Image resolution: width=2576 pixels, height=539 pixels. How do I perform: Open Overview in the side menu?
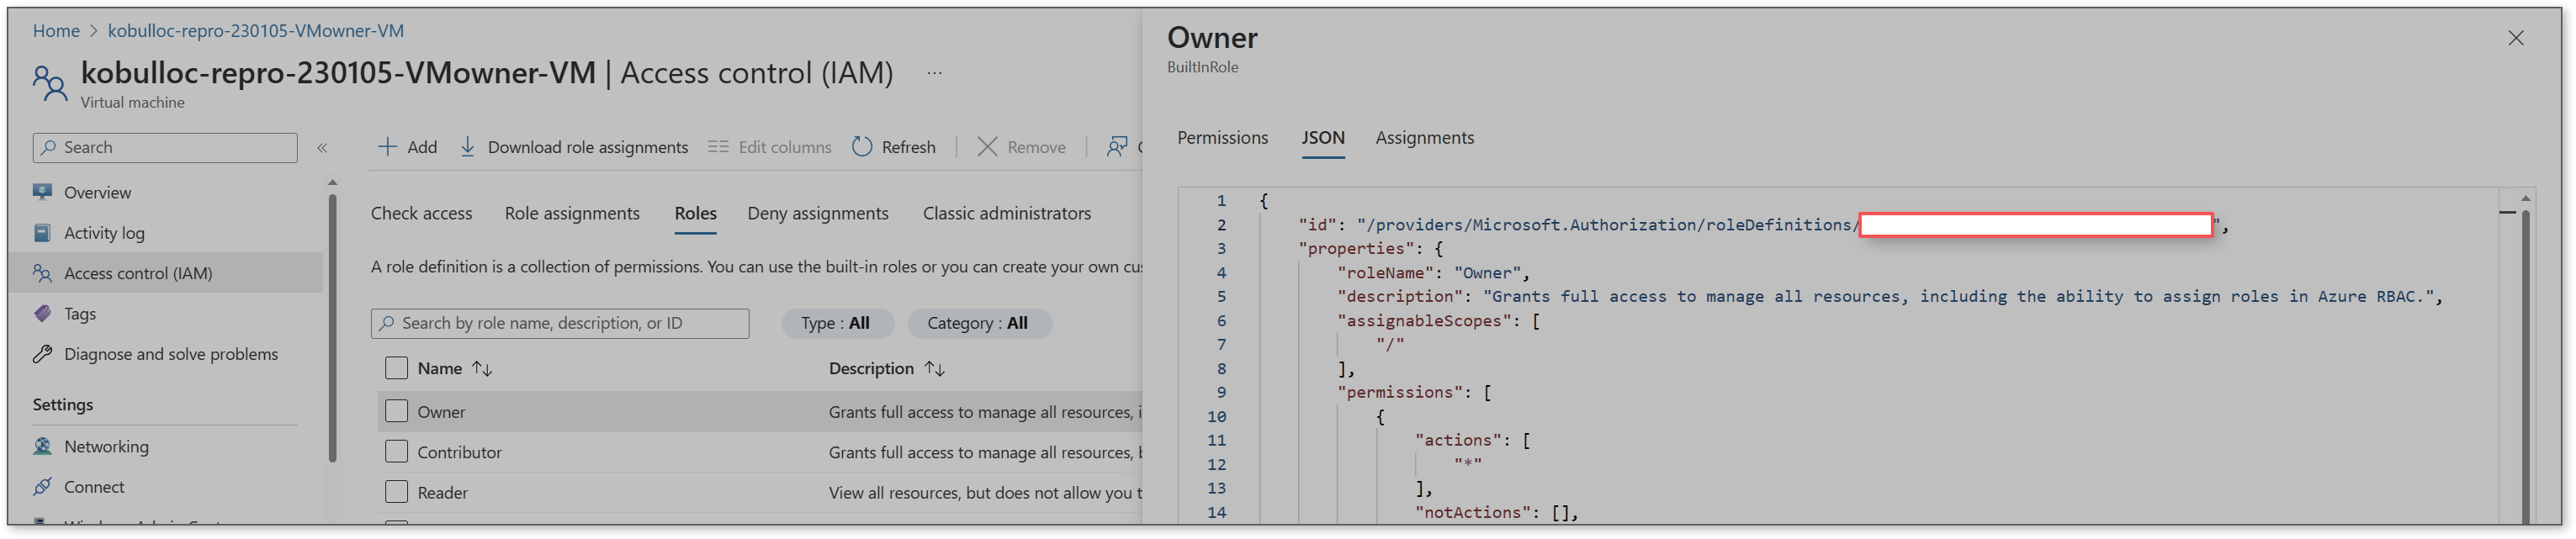pyautogui.click(x=97, y=193)
